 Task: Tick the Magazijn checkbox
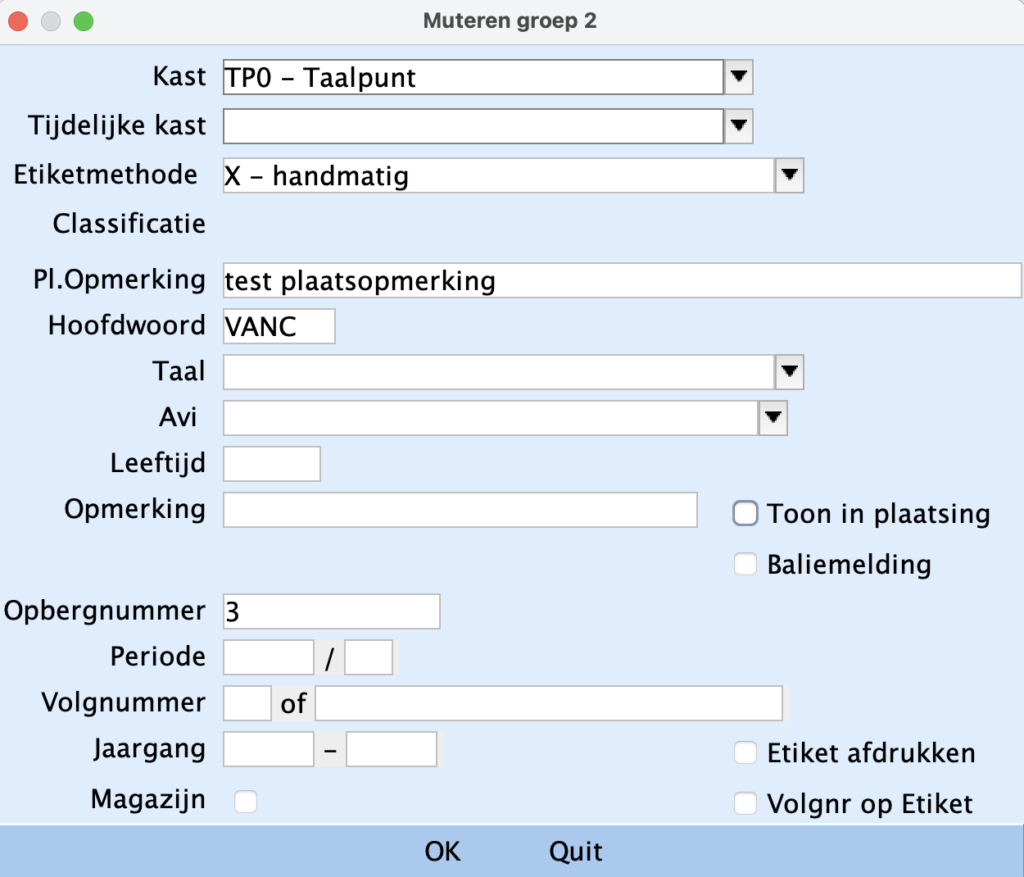pyautogui.click(x=245, y=801)
